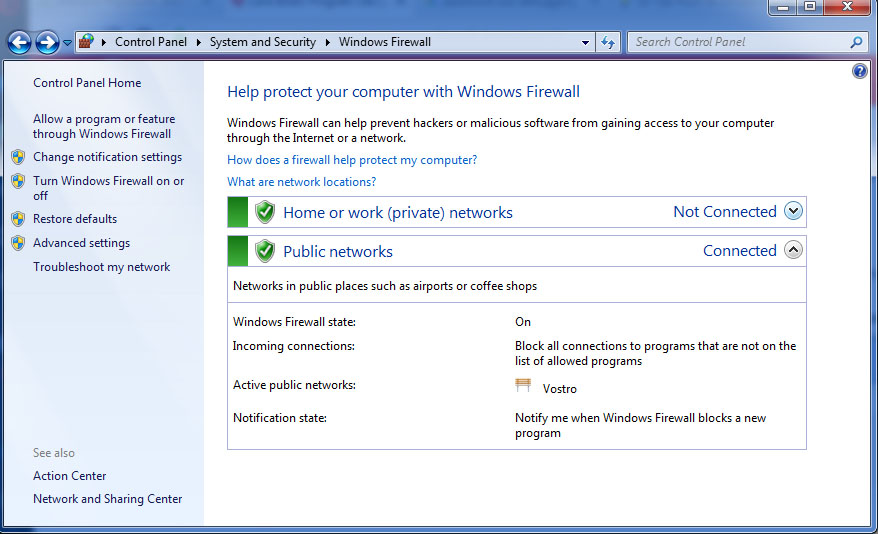Expand the Home or work networks section
This screenshot has height=534, width=878.
point(793,211)
